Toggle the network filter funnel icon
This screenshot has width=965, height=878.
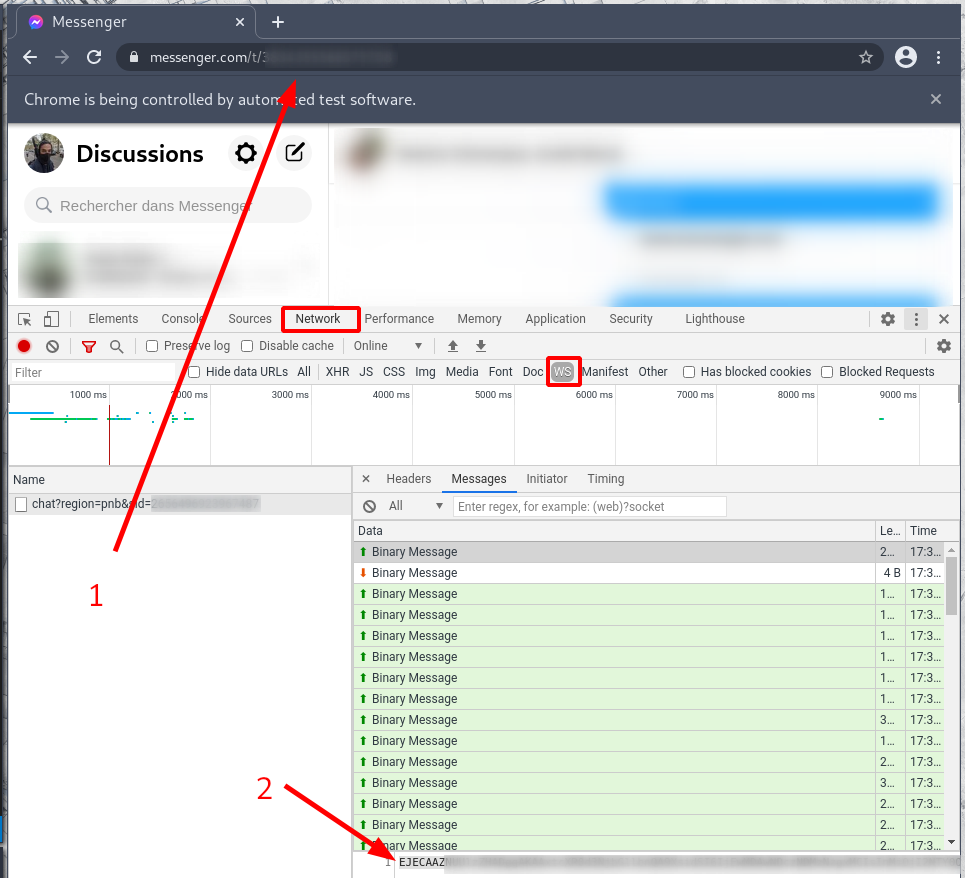click(x=89, y=346)
